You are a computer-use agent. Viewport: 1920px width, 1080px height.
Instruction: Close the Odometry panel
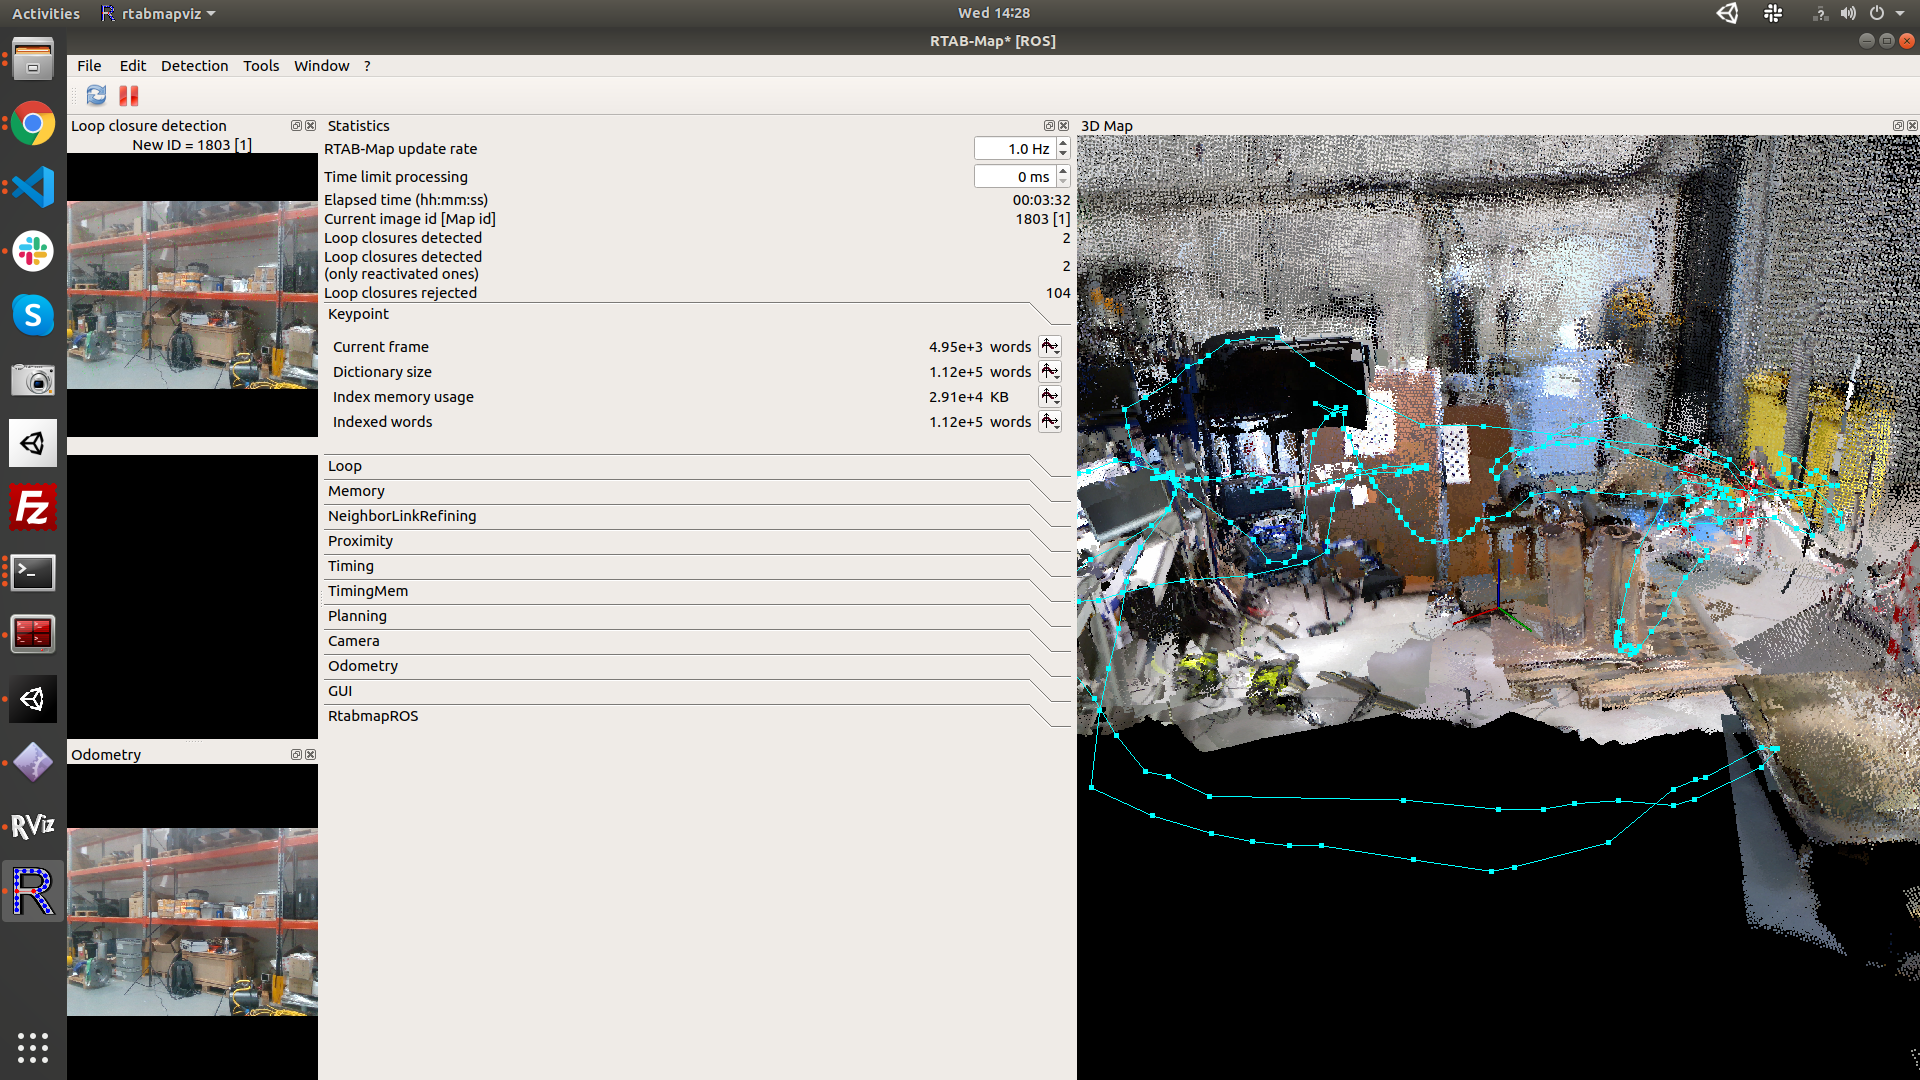point(310,754)
